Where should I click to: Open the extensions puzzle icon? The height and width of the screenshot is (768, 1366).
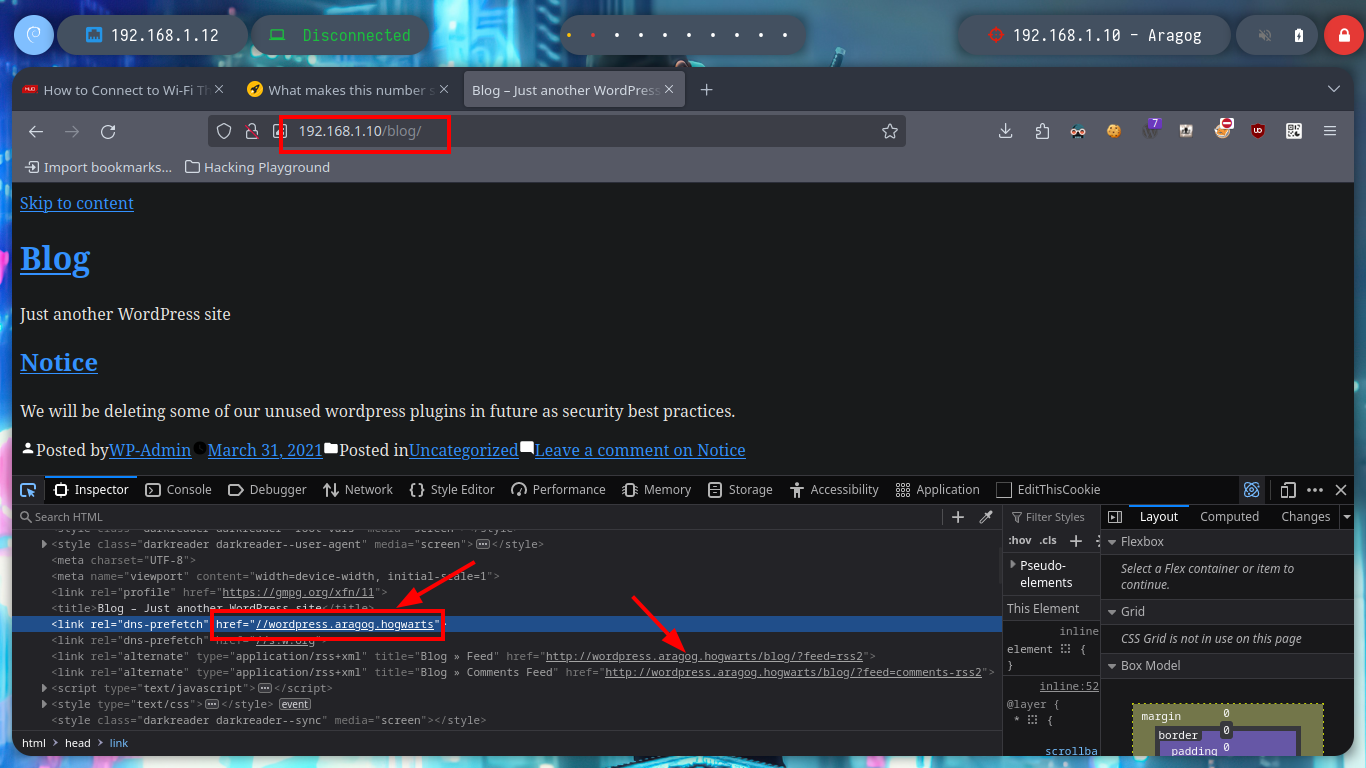1042,131
